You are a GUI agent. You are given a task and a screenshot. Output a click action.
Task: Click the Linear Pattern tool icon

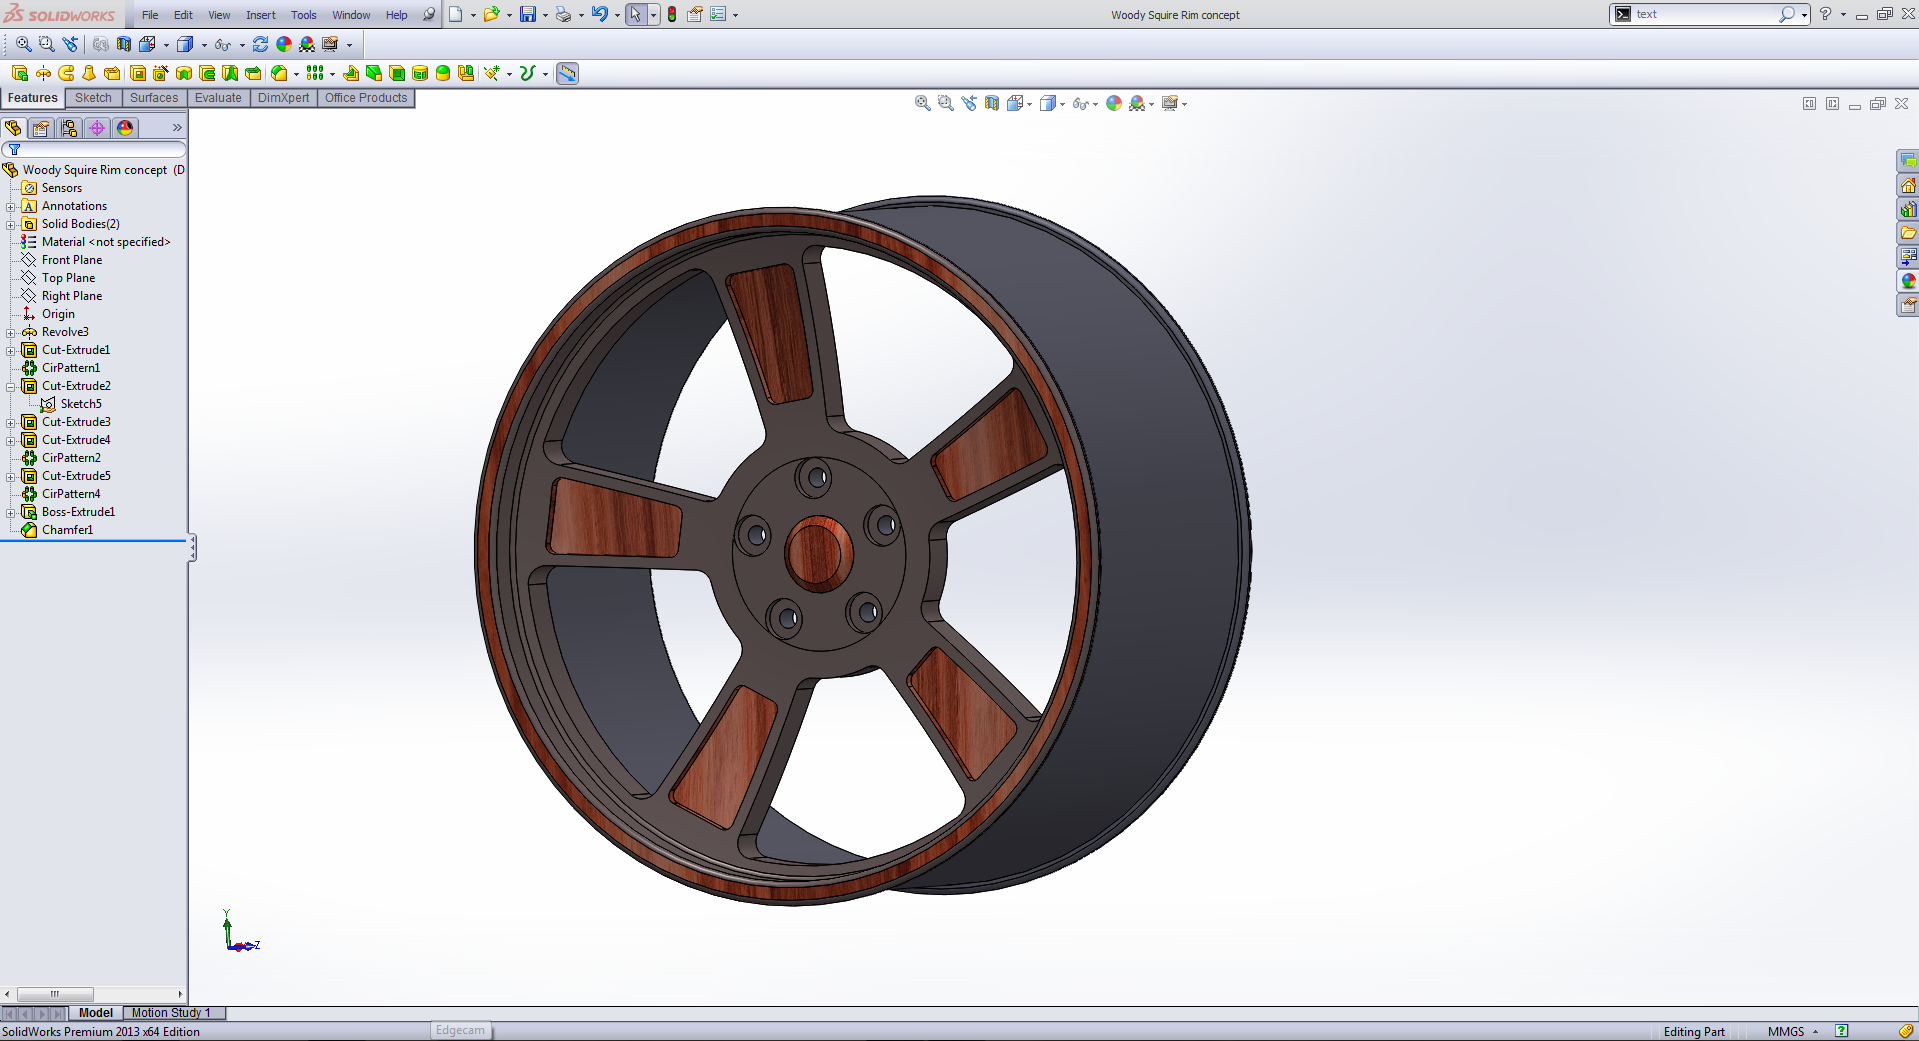click(x=315, y=73)
